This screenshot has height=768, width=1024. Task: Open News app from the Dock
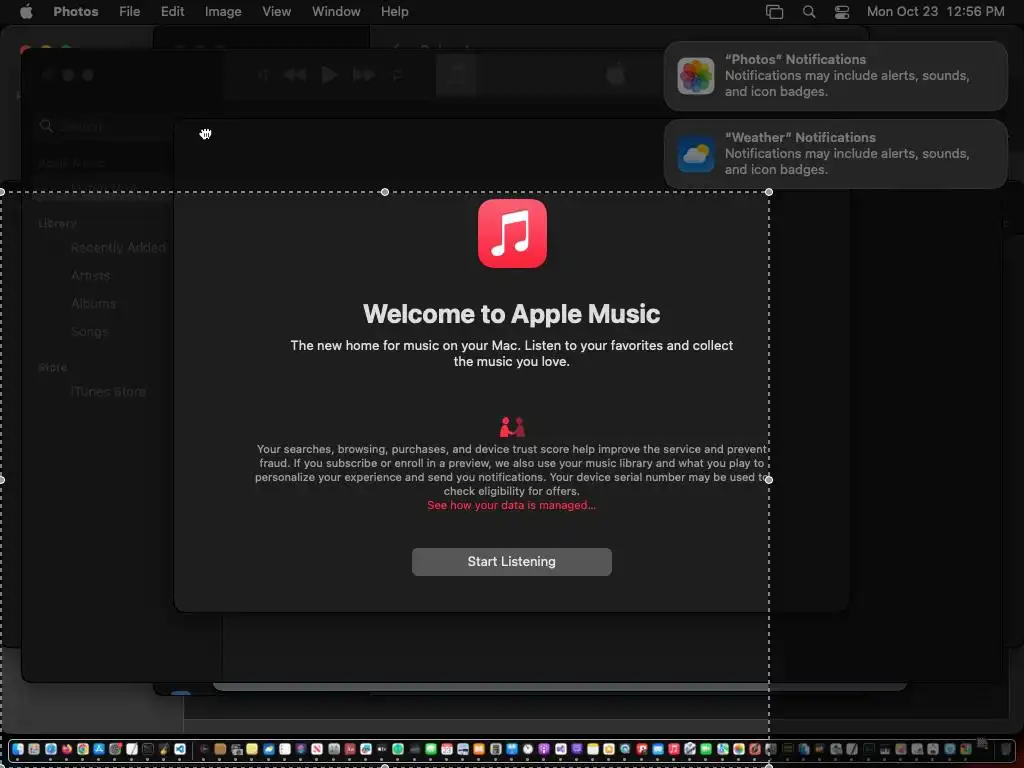point(317,749)
